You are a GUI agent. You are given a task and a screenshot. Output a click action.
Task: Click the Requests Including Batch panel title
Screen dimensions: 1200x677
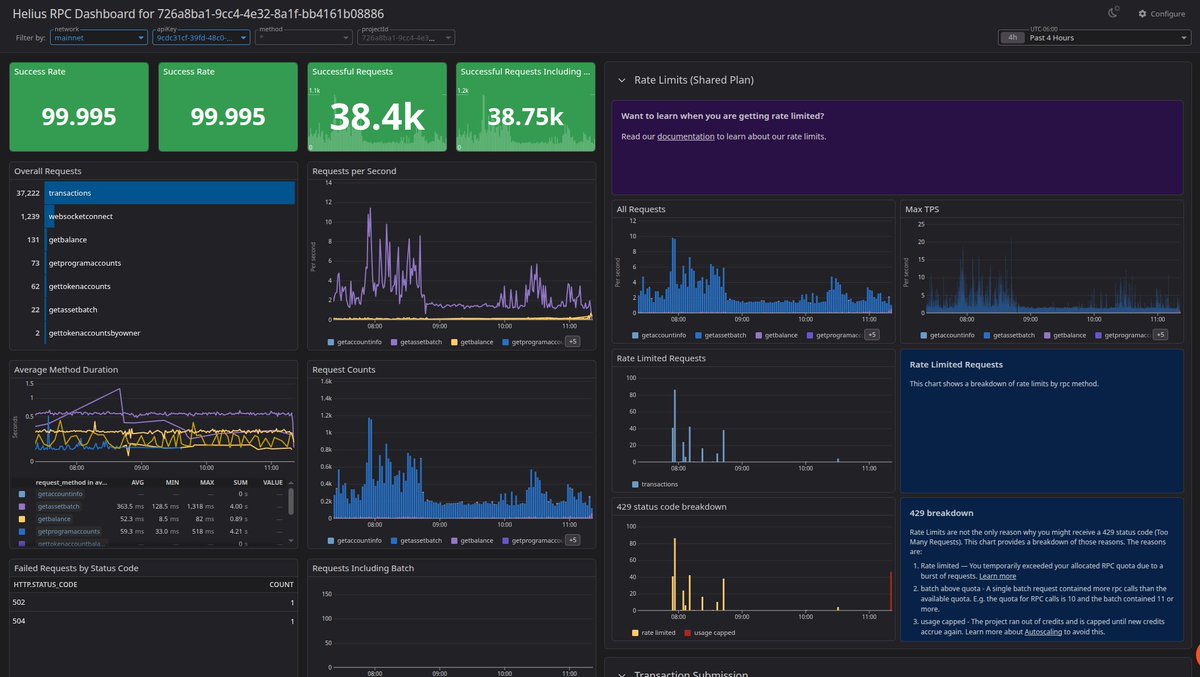tap(363, 568)
